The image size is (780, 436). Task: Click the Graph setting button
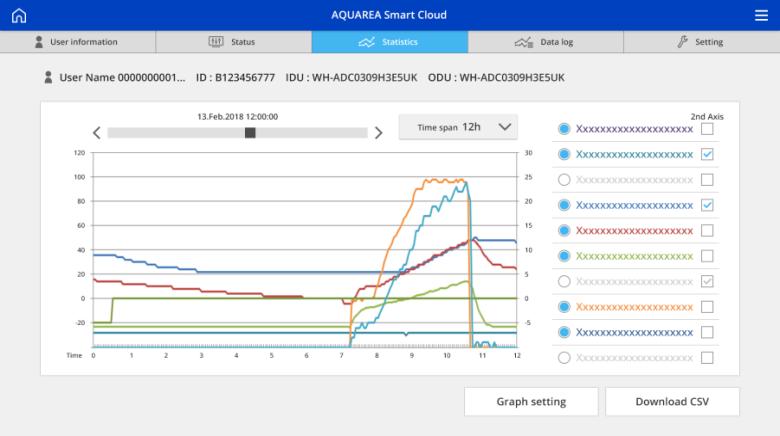pos(531,402)
